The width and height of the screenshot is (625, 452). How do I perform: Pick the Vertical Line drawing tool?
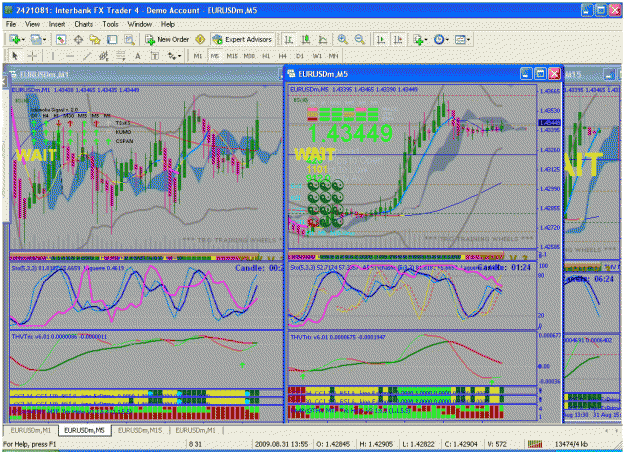tap(53, 56)
